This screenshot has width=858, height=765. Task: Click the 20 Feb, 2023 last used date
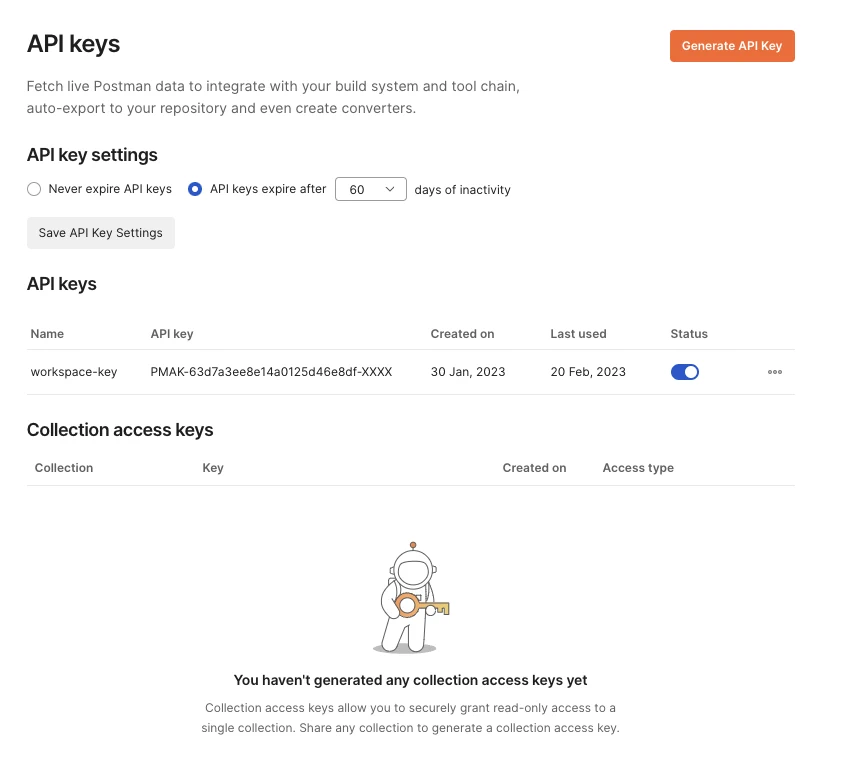[x=588, y=372]
